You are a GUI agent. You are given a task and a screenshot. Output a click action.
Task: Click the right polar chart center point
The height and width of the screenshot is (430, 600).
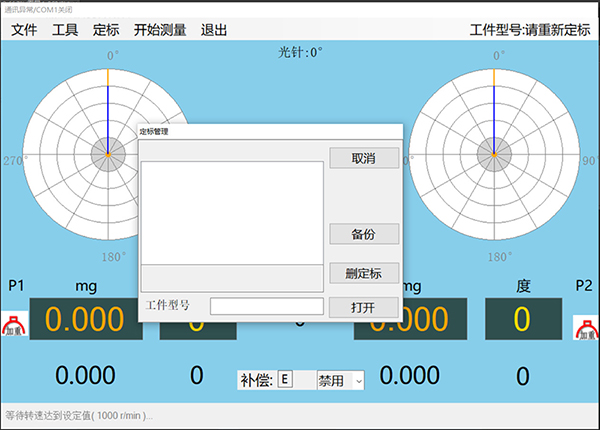click(493, 154)
